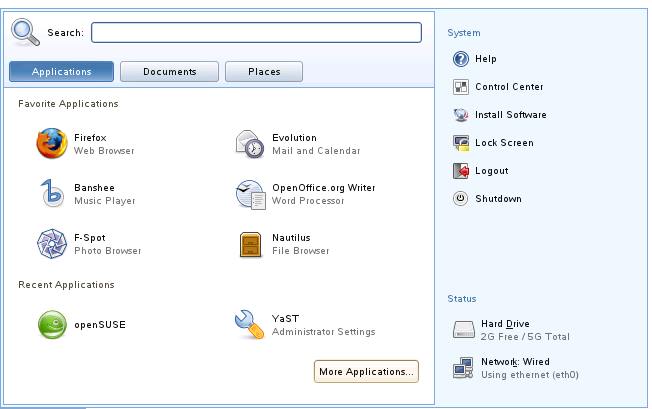Click the "Firefox" application name

(x=90, y=138)
